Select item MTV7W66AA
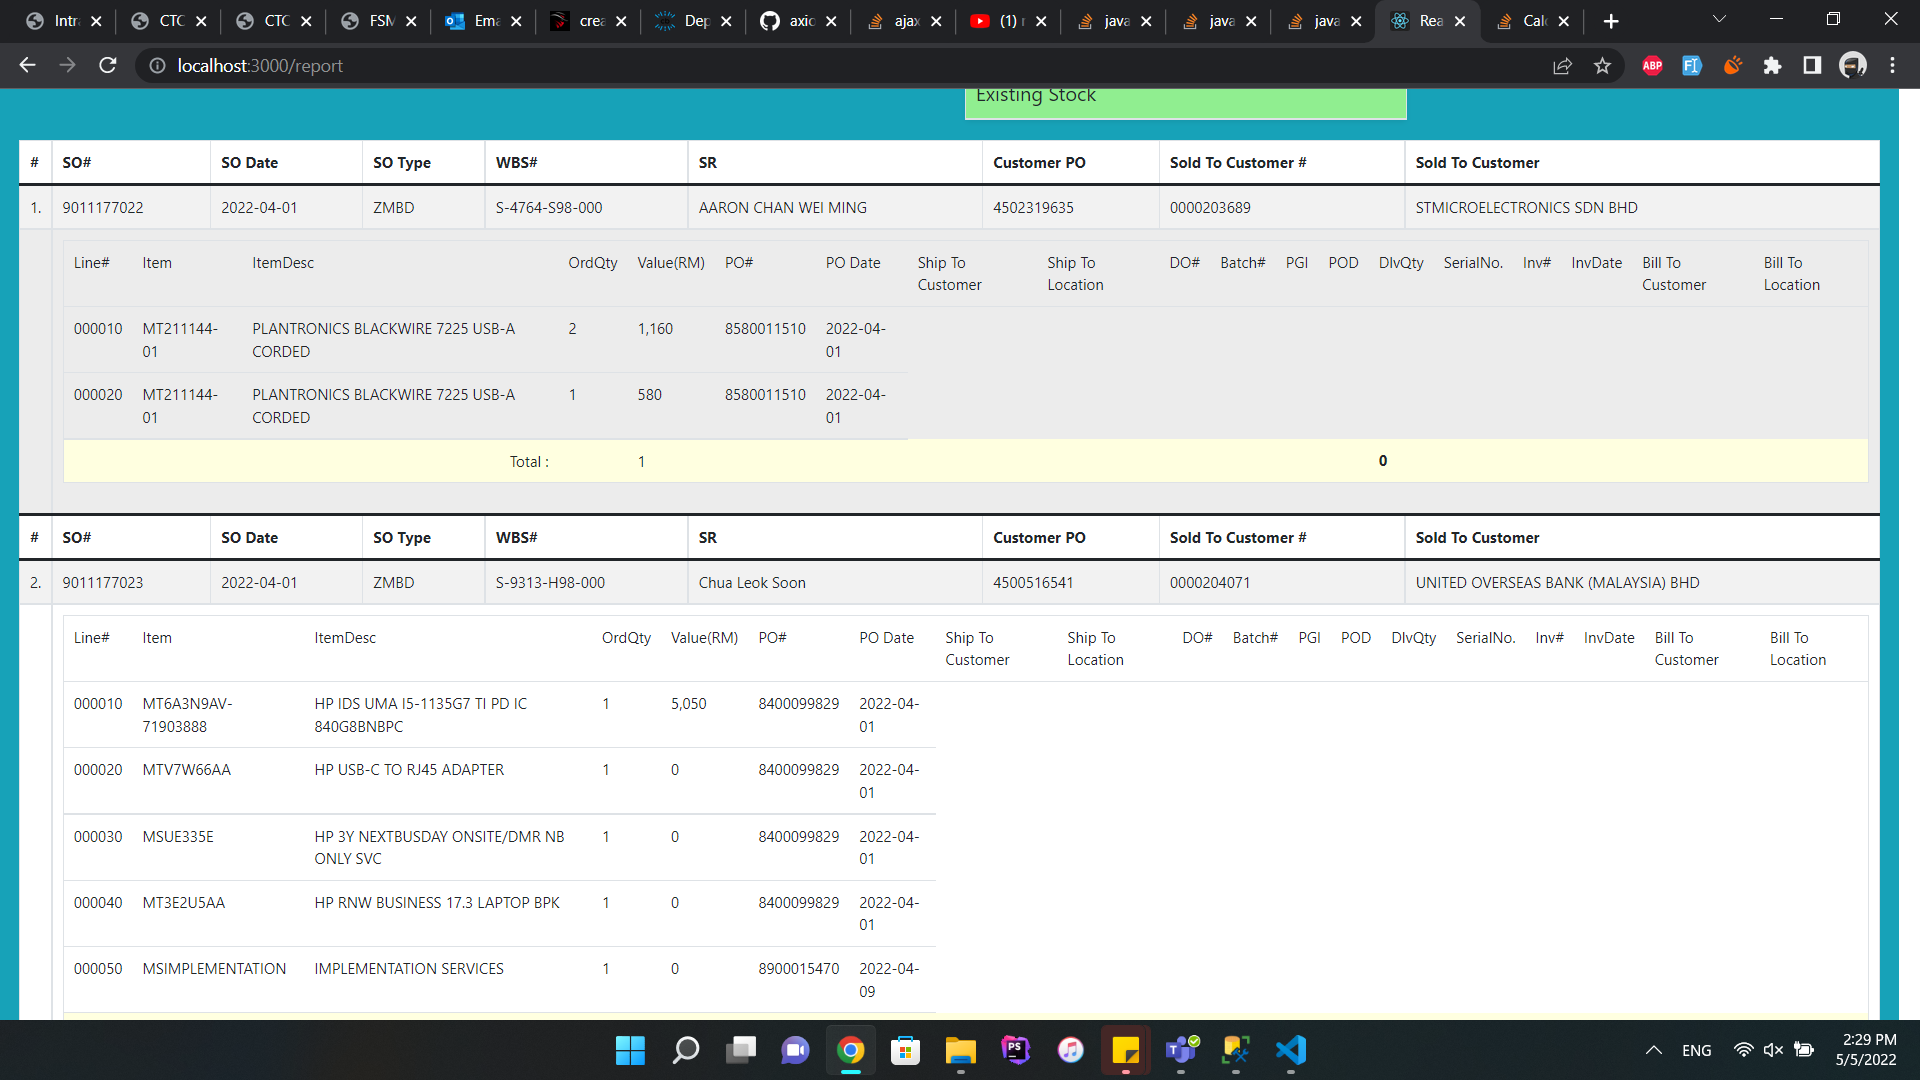Image resolution: width=1920 pixels, height=1080 pixels. pos(186,770)
